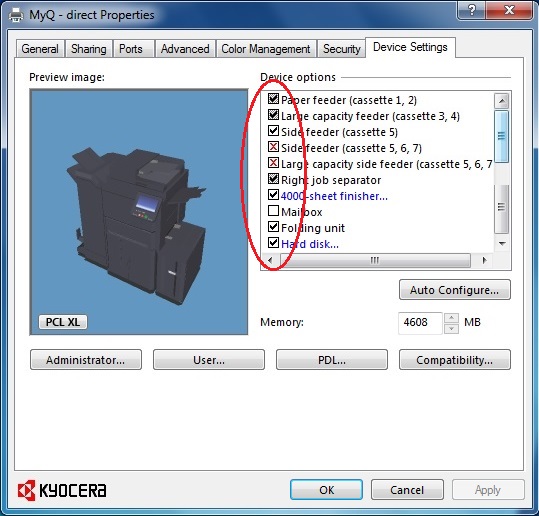This screenshot has width=539, height=516.
Task: Click the printer icon in title bar
Action: point(16,15)
